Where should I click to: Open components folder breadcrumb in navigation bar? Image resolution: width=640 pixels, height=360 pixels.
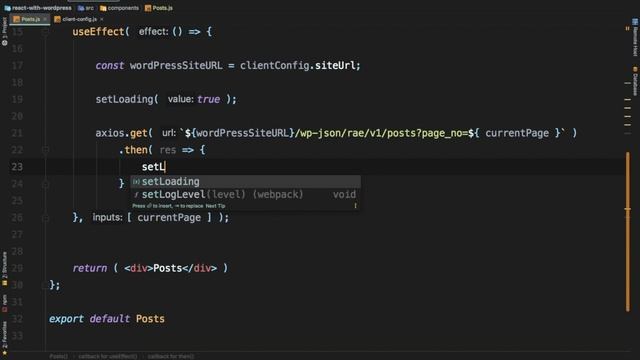(x=119, y=8)
